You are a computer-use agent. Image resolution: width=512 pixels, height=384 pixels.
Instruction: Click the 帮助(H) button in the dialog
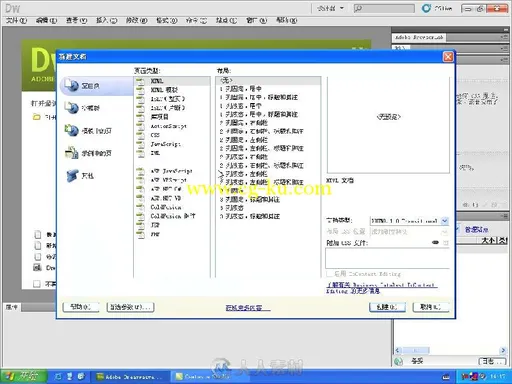(x=81, y=307)
